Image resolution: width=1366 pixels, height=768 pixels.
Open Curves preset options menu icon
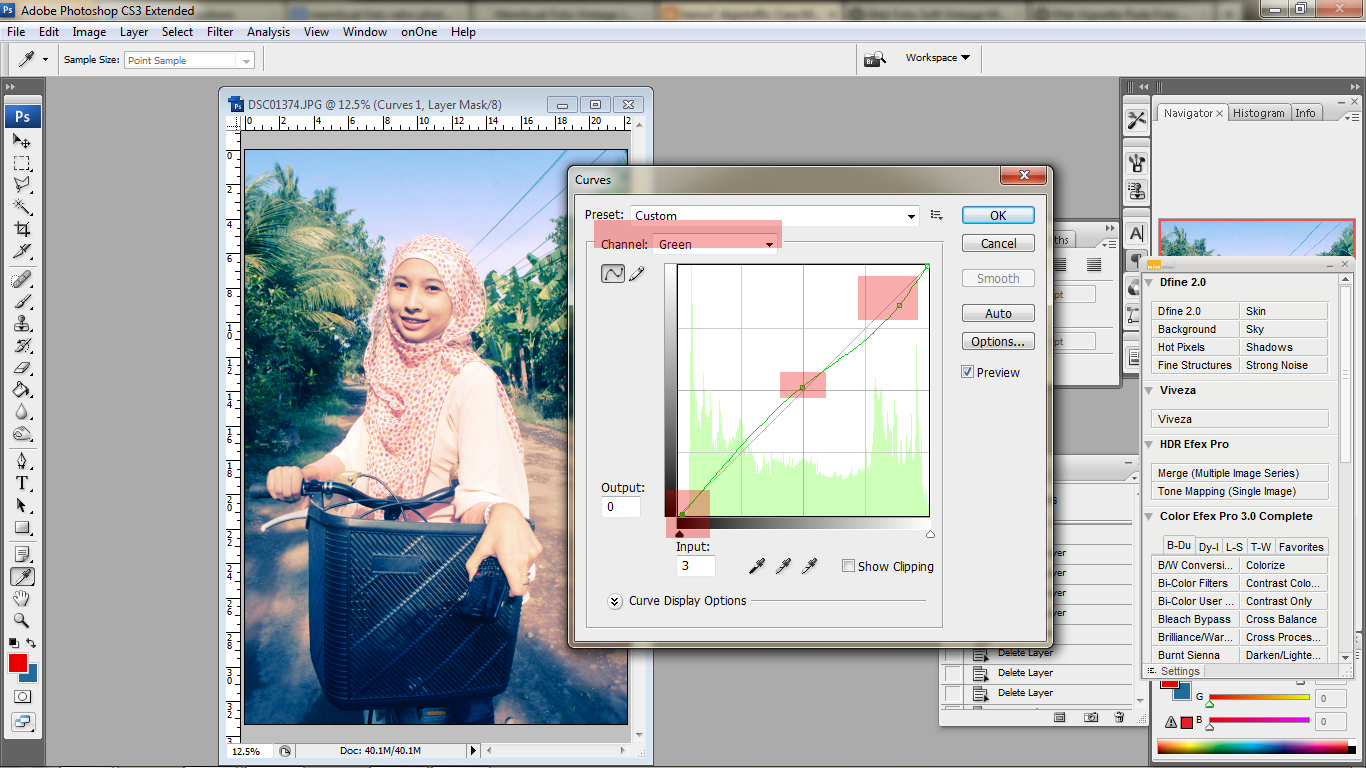937,215
